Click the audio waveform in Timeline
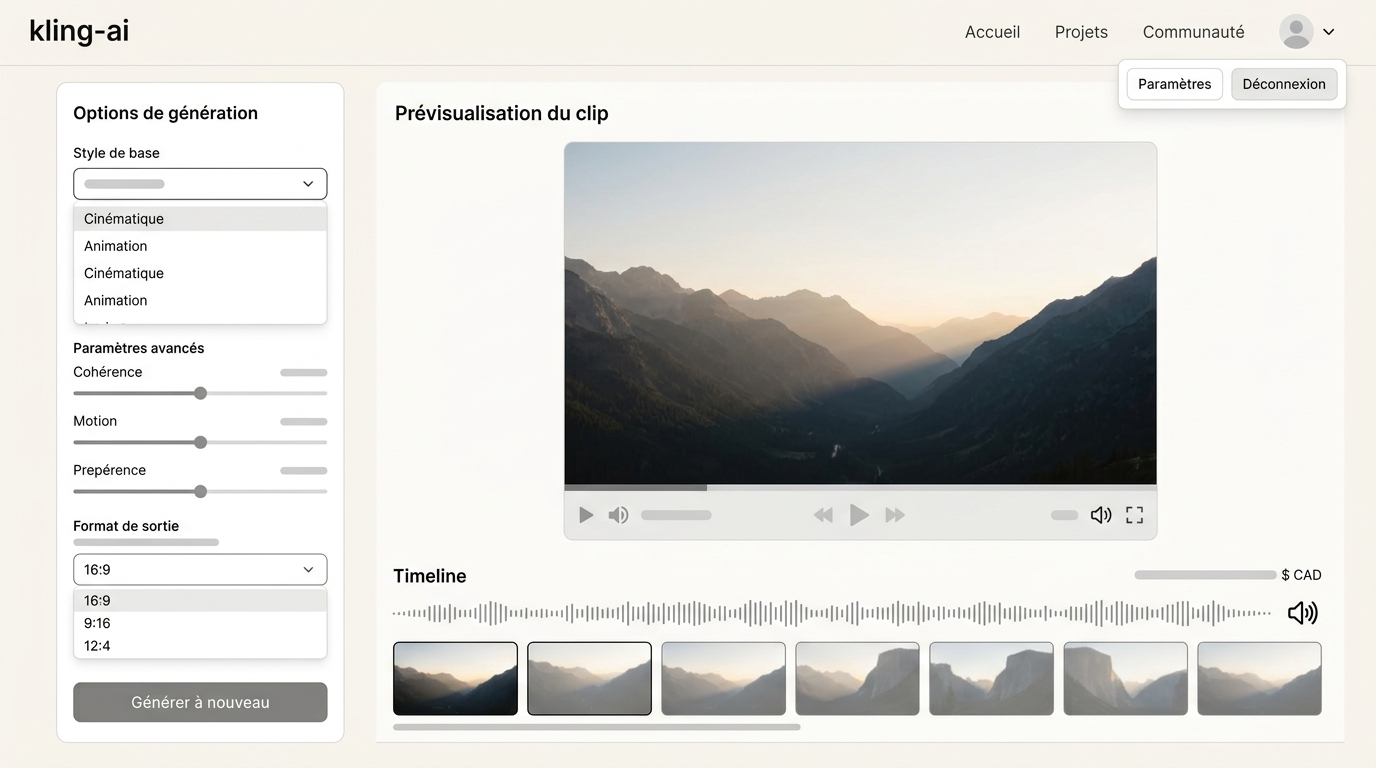 click(832, 613)
